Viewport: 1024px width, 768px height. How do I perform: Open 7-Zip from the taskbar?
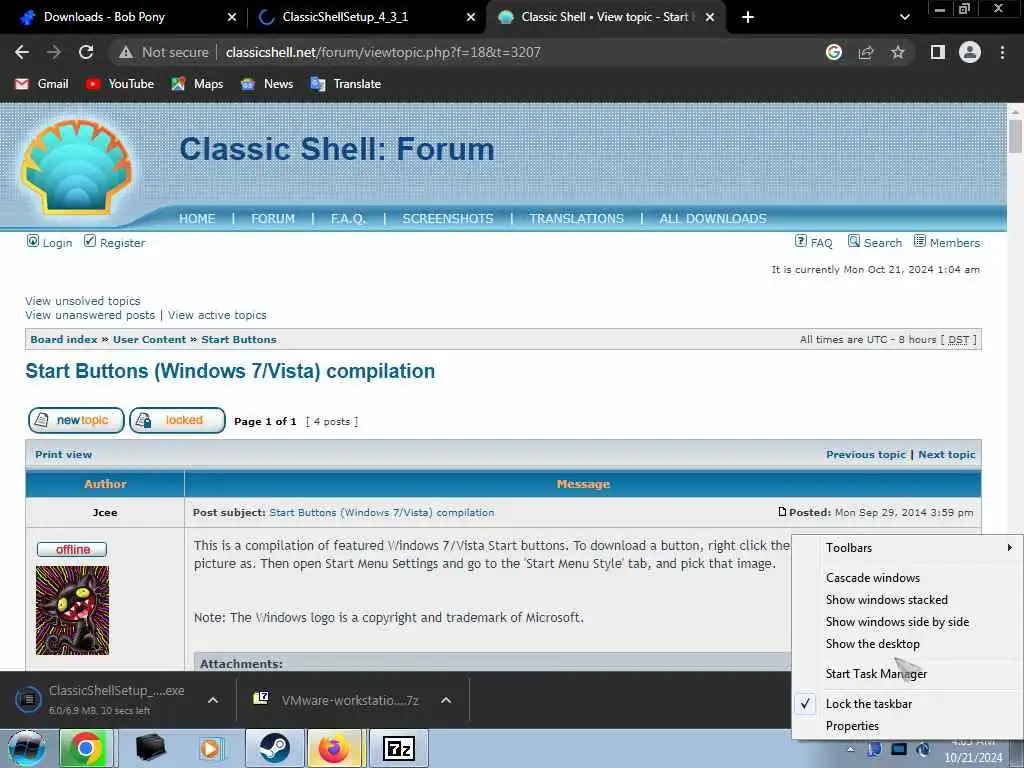click(x=398, y=748)
